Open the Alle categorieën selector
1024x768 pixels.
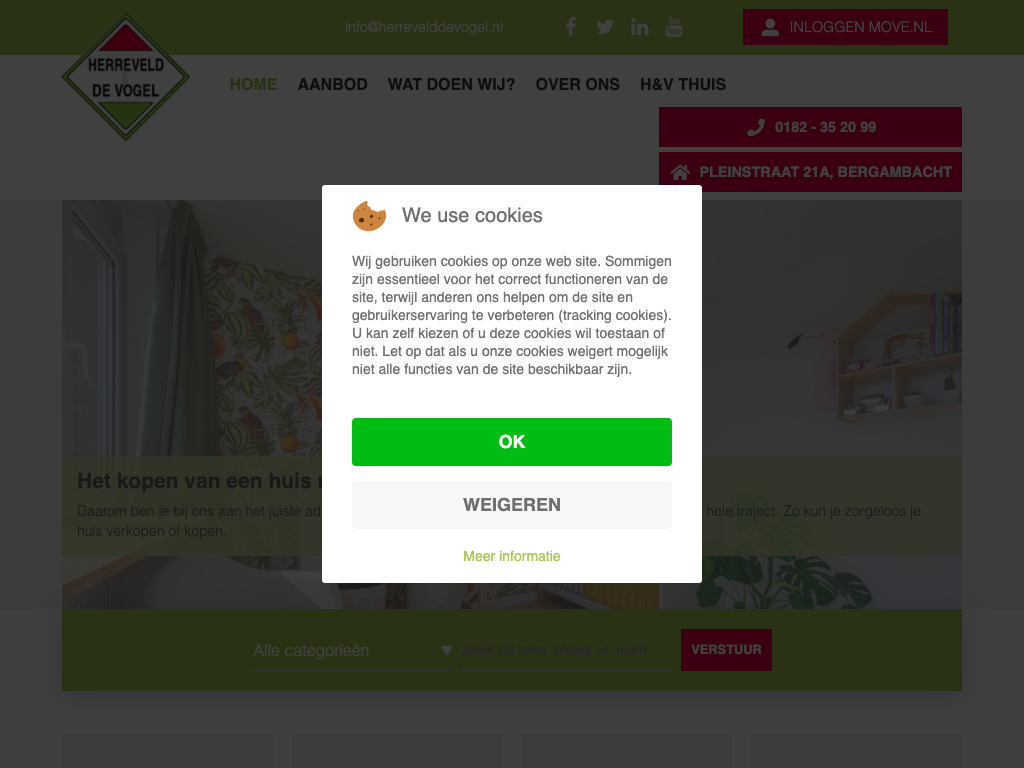point(353,650)
